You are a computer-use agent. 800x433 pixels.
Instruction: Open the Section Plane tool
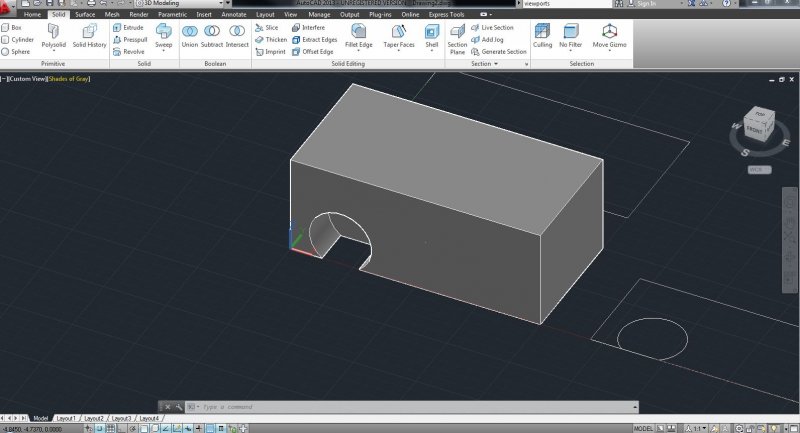point(457,38)
